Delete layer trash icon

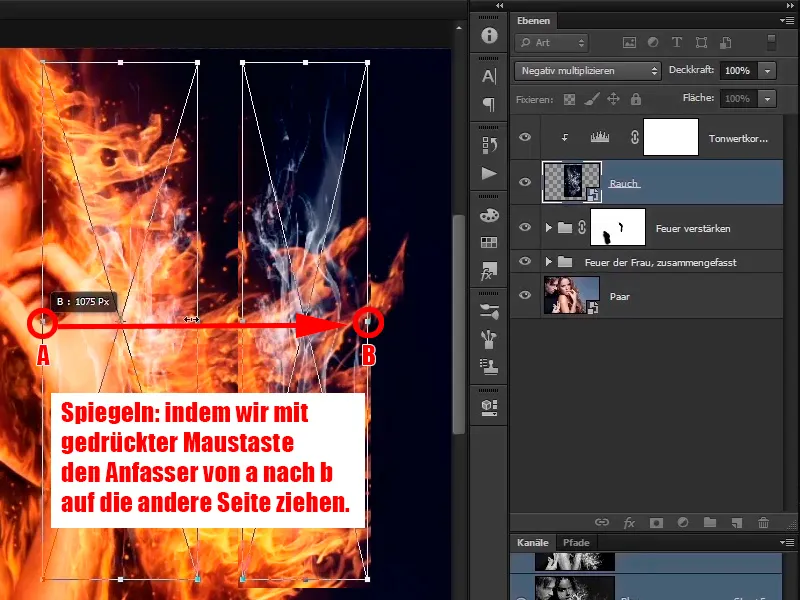click(763, 522)
